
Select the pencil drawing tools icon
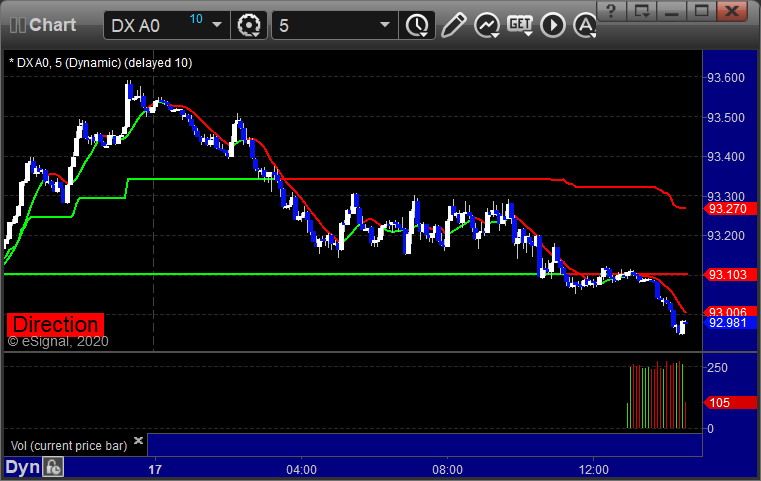tap(453, 25)
